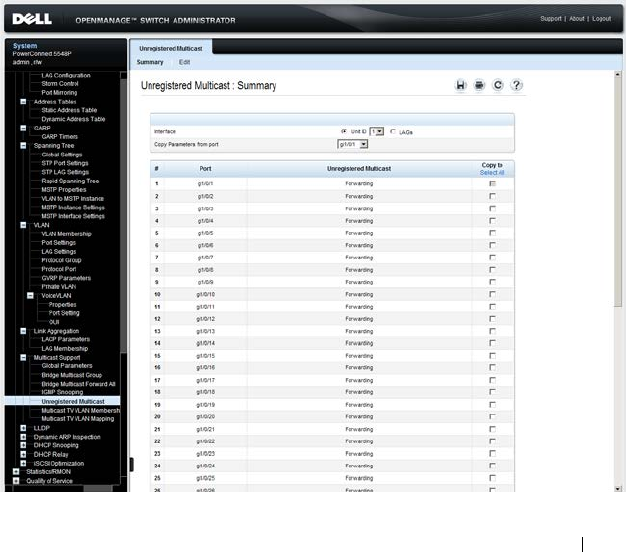Expand the DHCP Snooping node
The height and width of the screenshot is (552, 641).
(23, 445)
